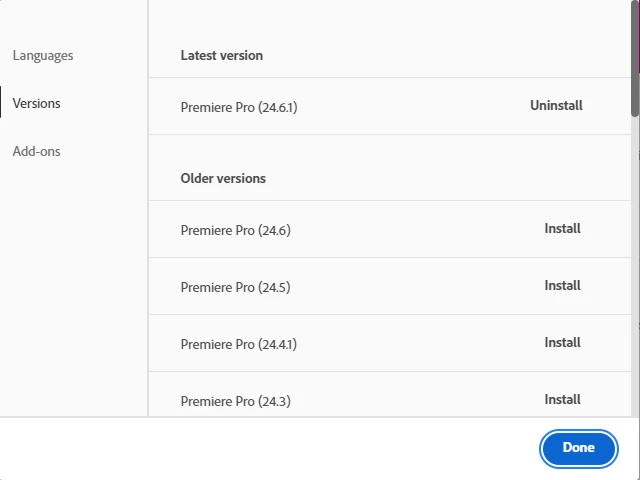The width and height of the screenshot is (640, 480).
Task: Install Premiere Pro version 24.3
Action: click(562, 399)
